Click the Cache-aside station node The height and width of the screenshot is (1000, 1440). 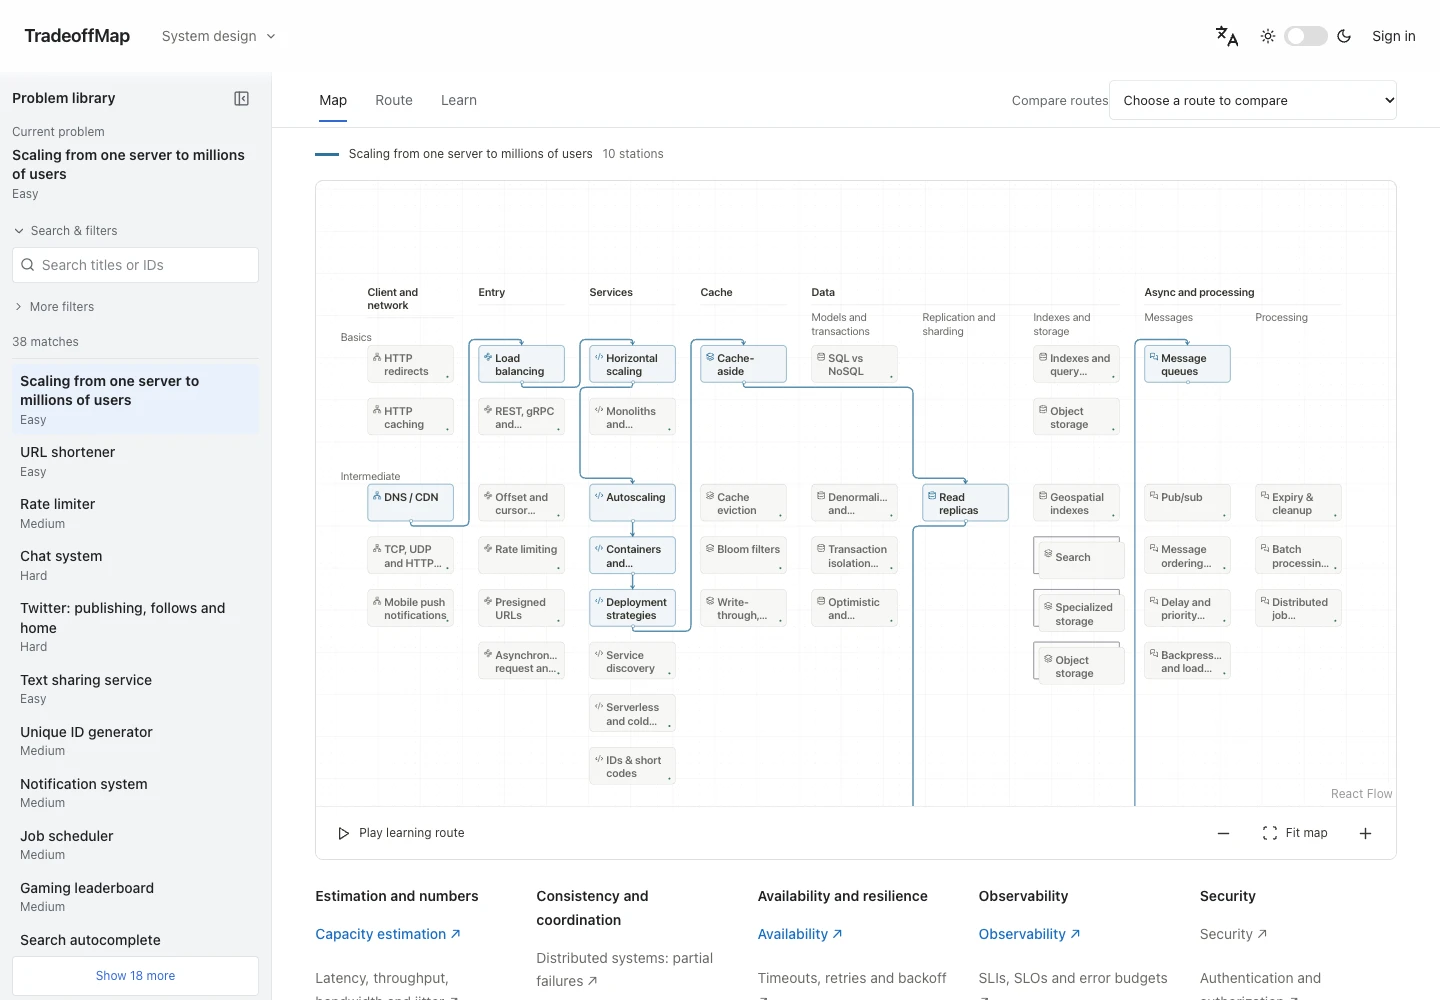point(743,364)
